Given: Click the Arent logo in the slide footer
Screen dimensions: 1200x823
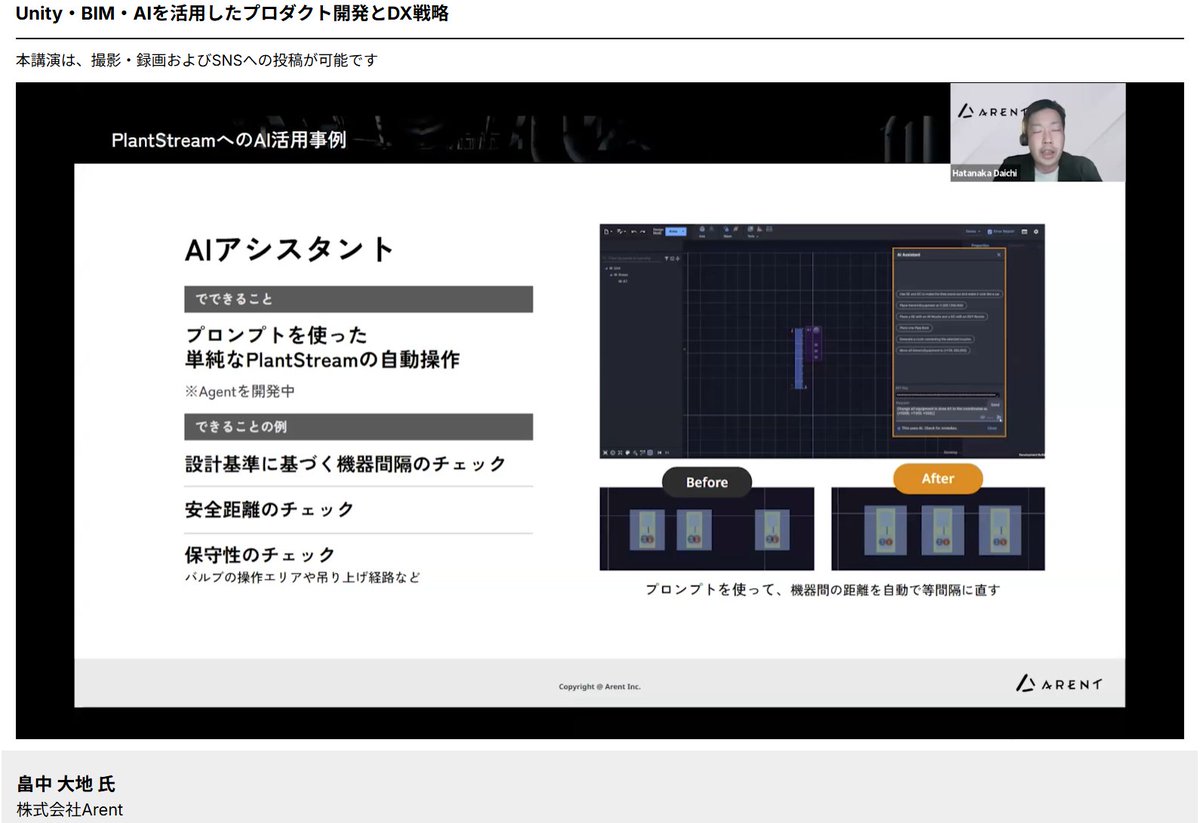Looking at the screenshot, I should pos(1058,683).
